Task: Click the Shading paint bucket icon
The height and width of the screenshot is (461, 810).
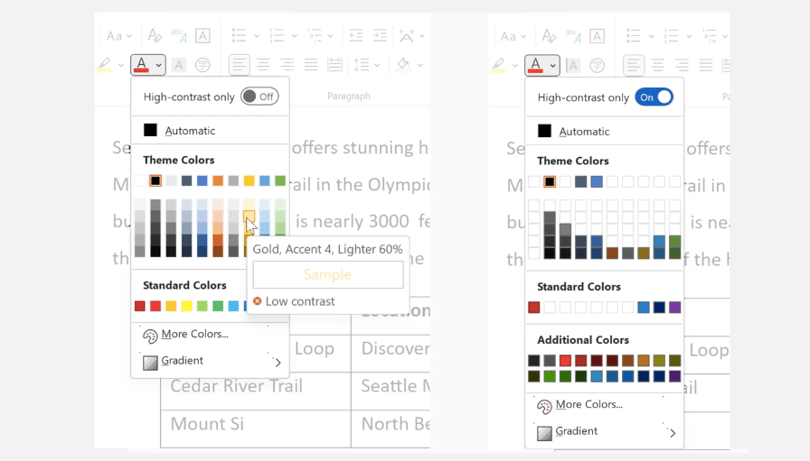Action: (x=403, y=65)
